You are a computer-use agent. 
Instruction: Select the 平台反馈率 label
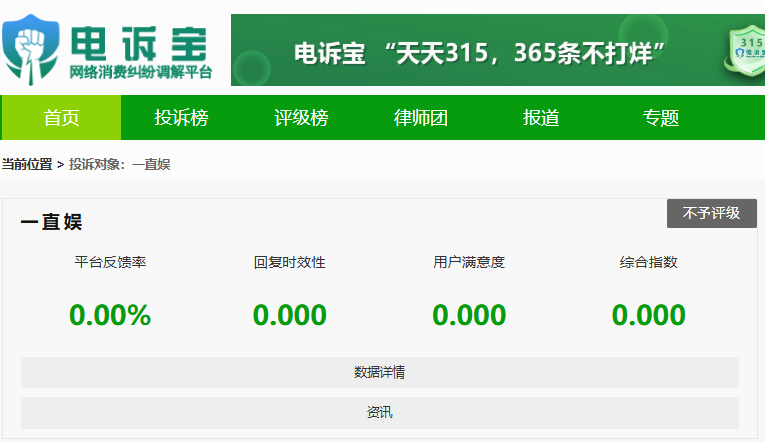click(110, 262)
